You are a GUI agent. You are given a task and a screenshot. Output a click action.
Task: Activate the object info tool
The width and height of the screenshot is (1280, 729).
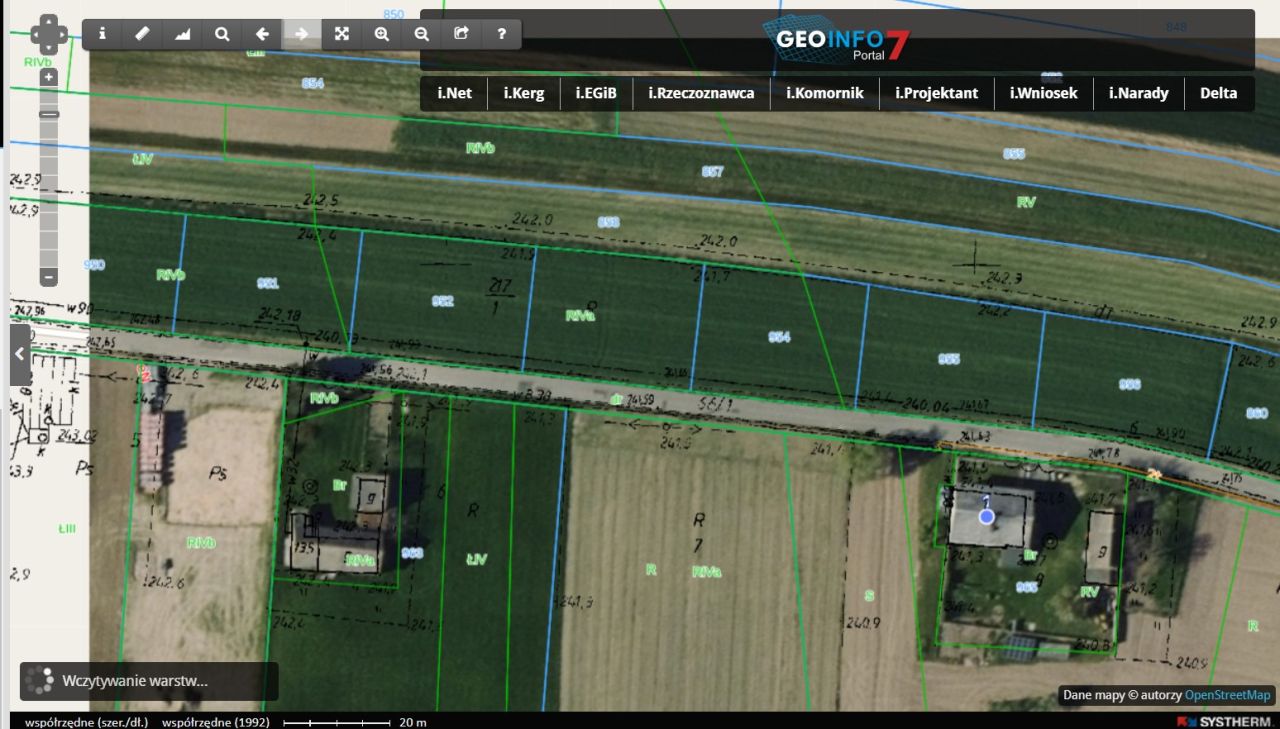click(102, 34)
